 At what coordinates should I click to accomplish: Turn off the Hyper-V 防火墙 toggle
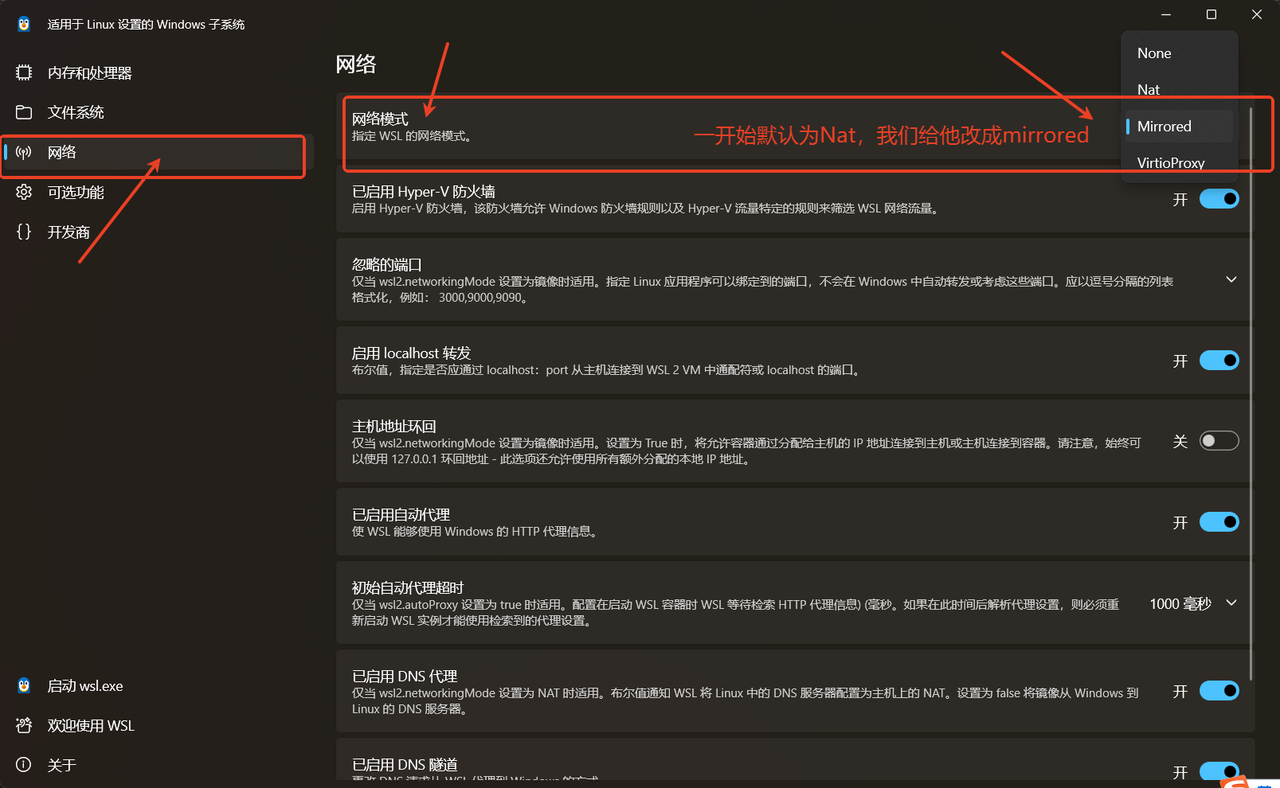[x=1219, y=199]
